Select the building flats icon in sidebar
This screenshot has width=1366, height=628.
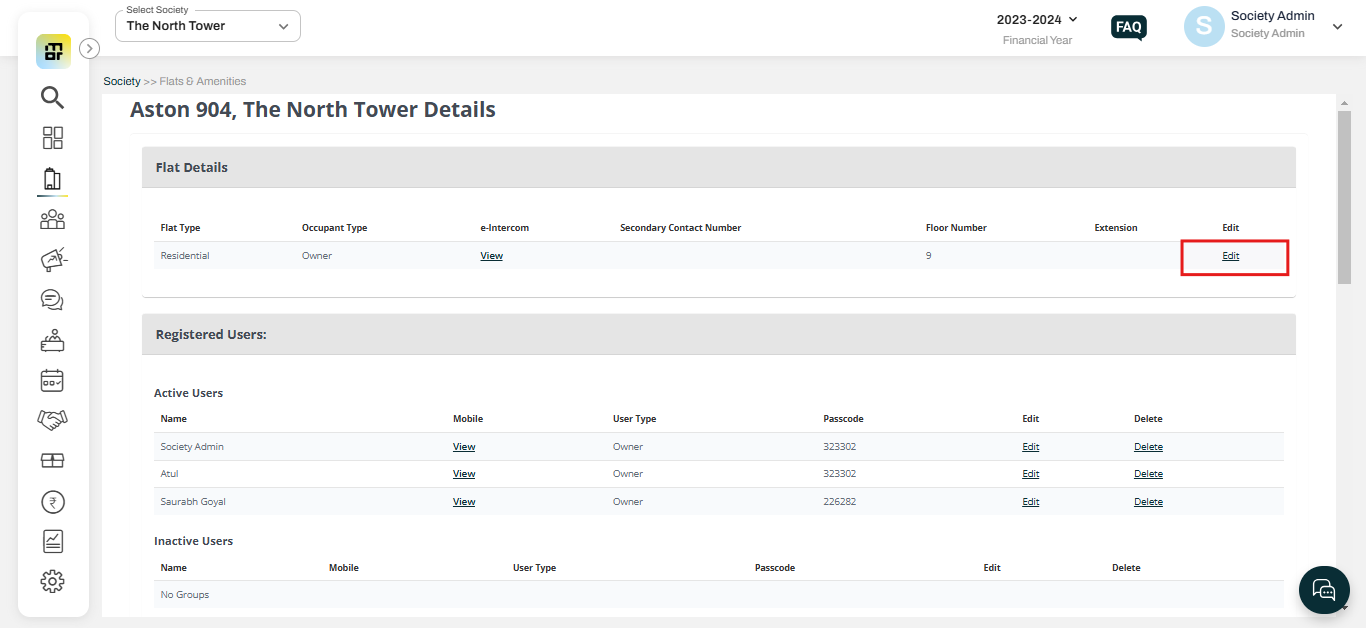coord(52,179)
